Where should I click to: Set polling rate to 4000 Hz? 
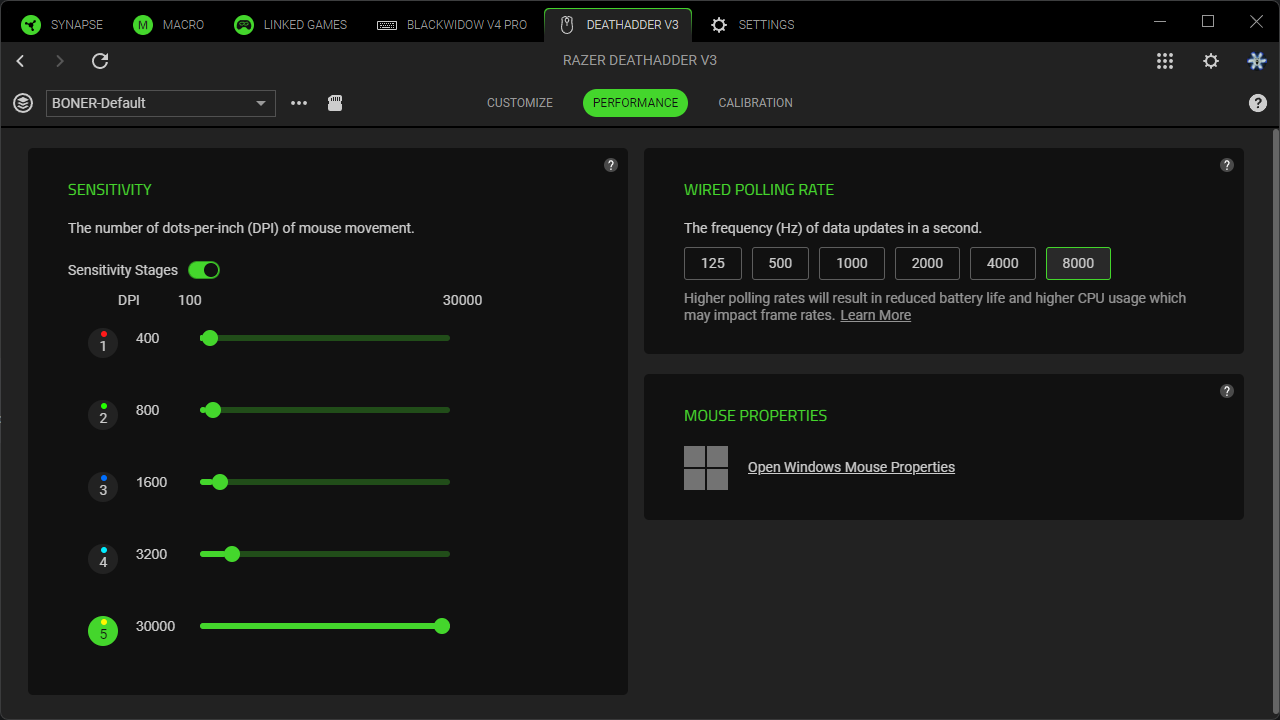tap(1003, 263)
